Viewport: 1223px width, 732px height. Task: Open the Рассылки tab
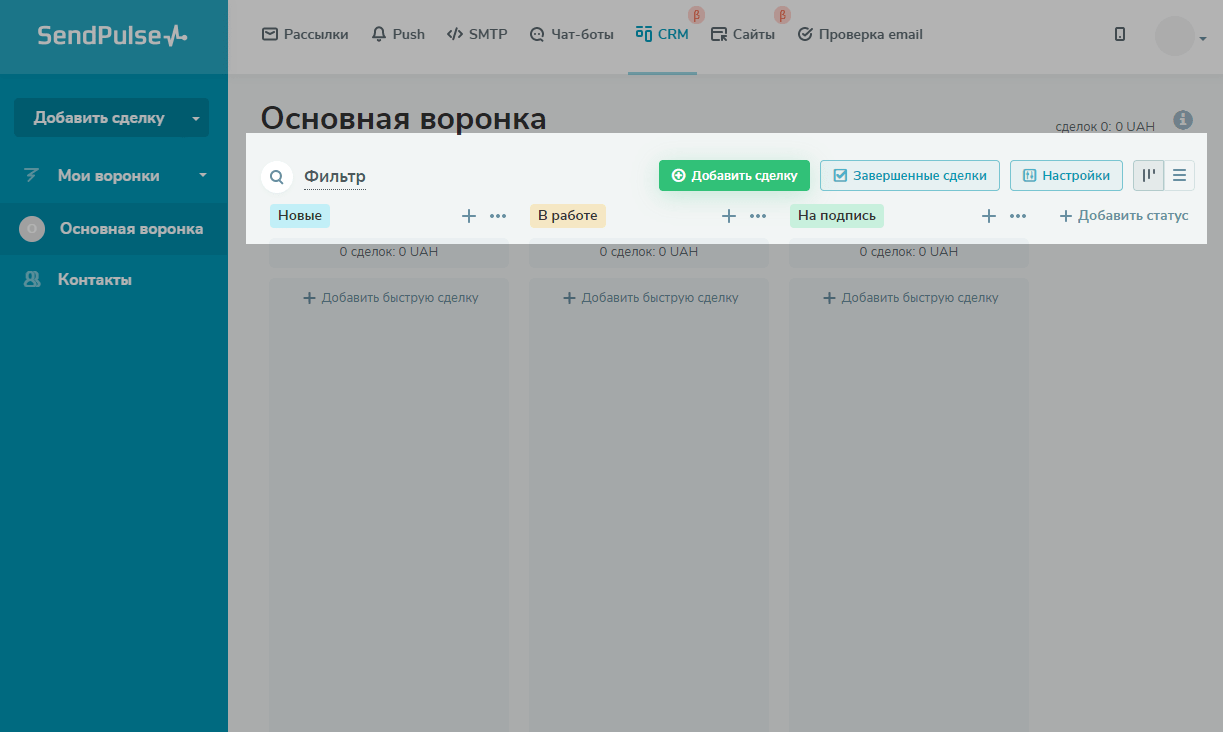coord(305,35)
